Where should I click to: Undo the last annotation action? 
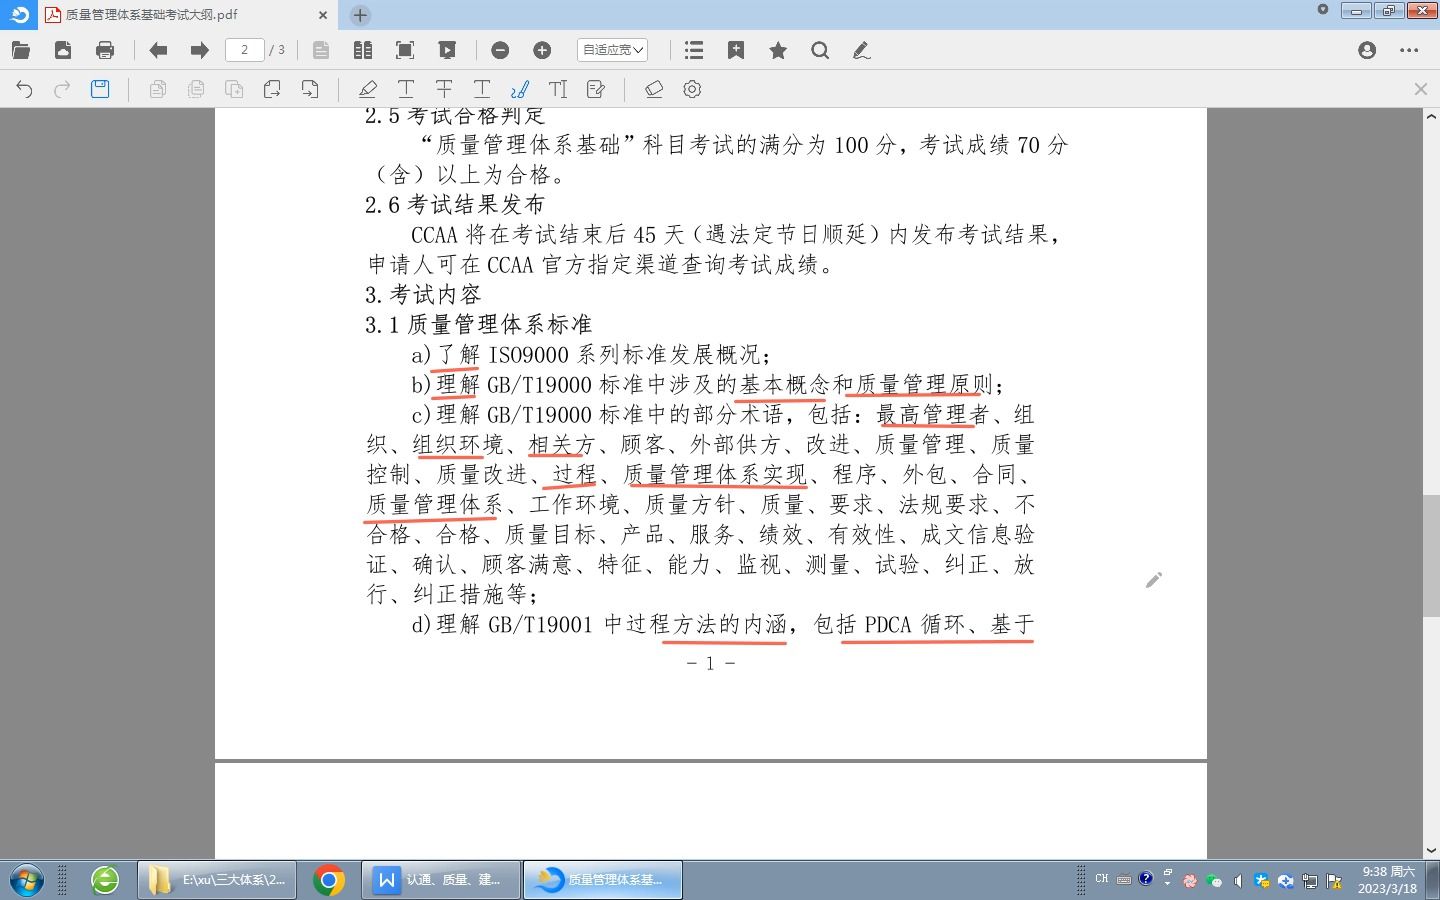pyautogui.click(x=24, y=89)
